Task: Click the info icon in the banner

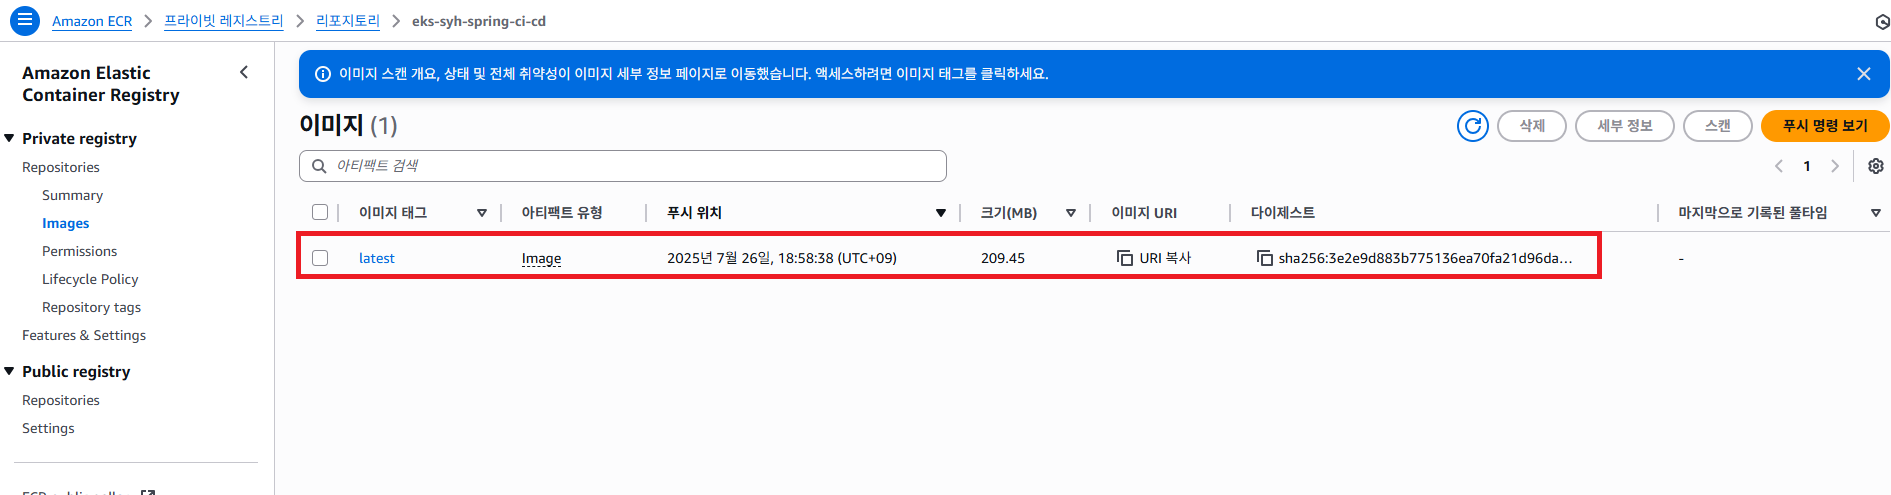Action: pyautogui.click(x=323, y=74)
